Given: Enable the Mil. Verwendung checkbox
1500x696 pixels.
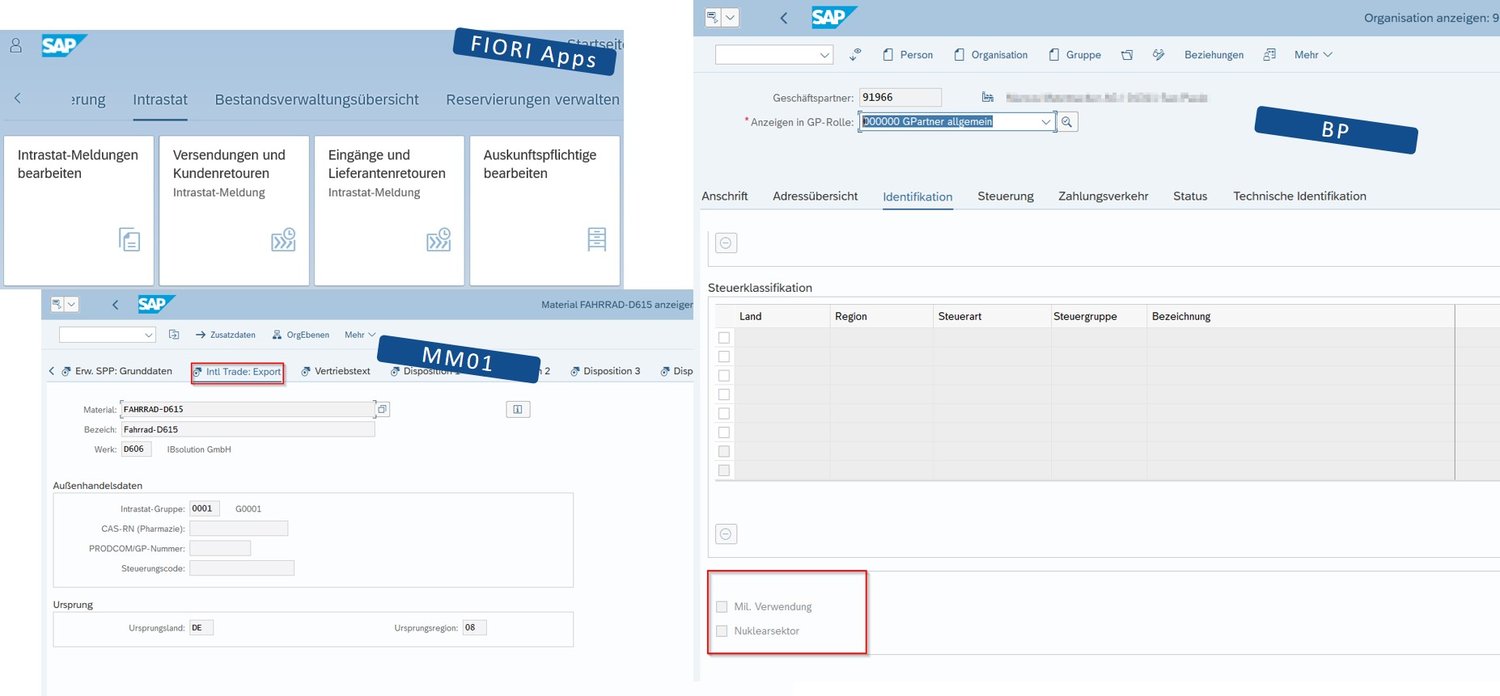Looking at the screenshot, I should [x=722, y=606].
